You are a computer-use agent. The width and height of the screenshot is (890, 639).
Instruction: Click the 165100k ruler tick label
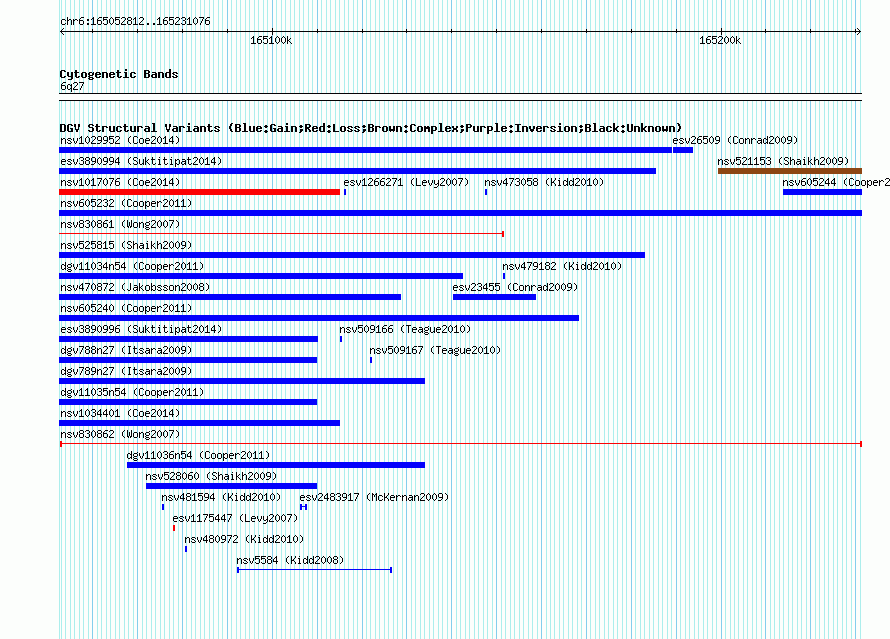(271, 40)
